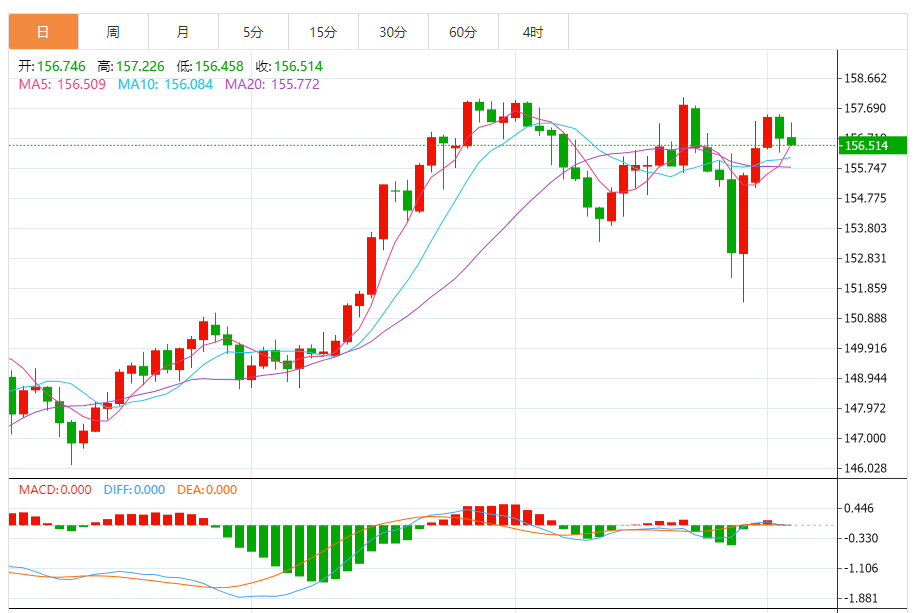Click the DEA:0.000 label
This screenshot has height=613, width=914.
click(207, 490)
